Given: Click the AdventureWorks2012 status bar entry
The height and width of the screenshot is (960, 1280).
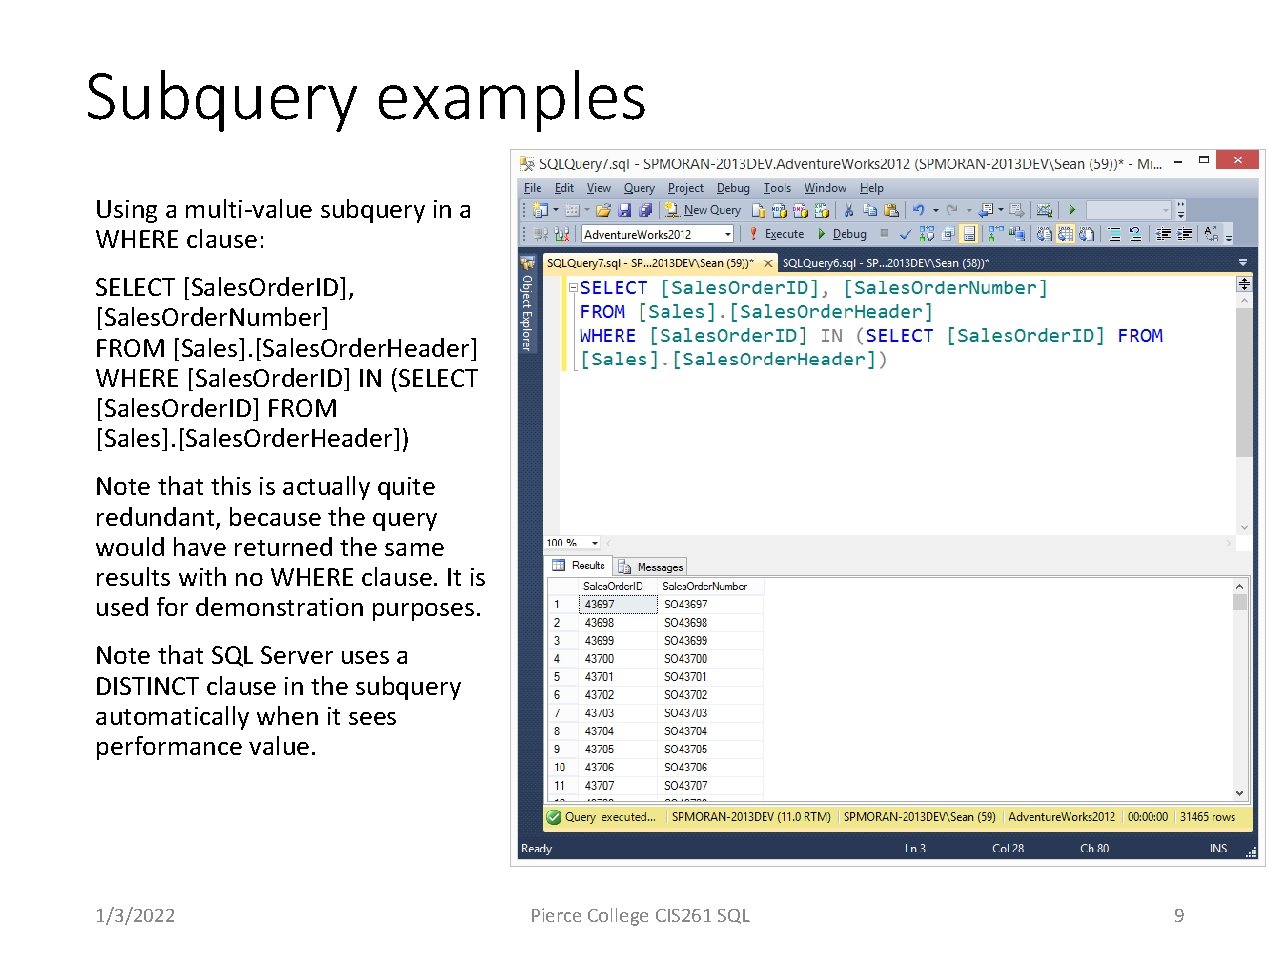Looking at the screenshot, I should click(1061, 817).
